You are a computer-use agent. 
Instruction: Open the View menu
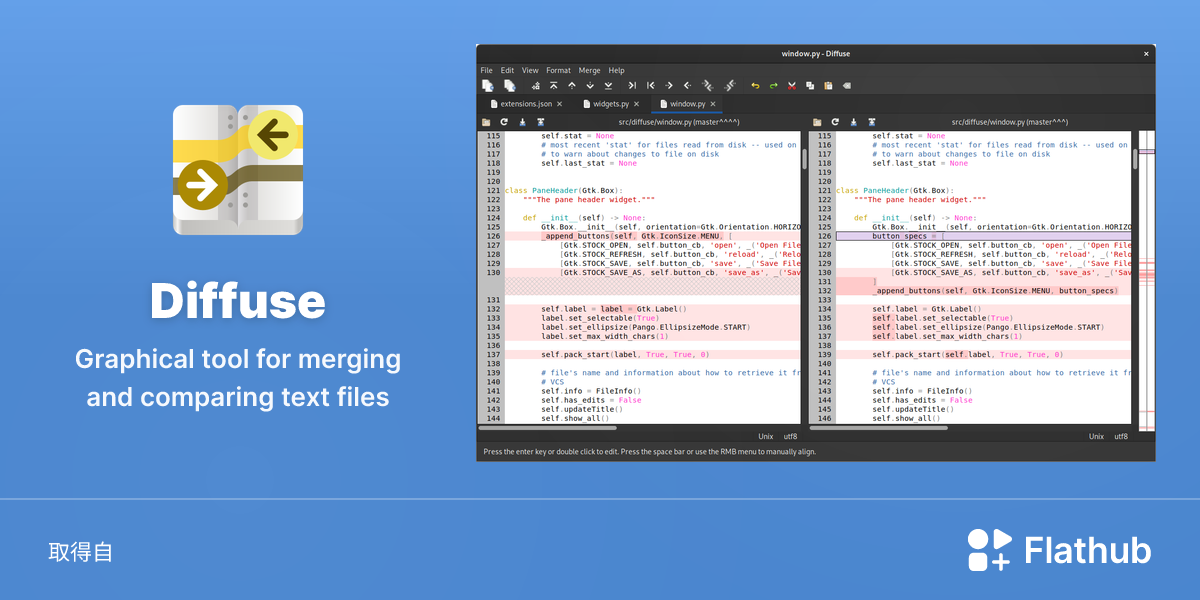pyautogui.click(x=530, y=71)
